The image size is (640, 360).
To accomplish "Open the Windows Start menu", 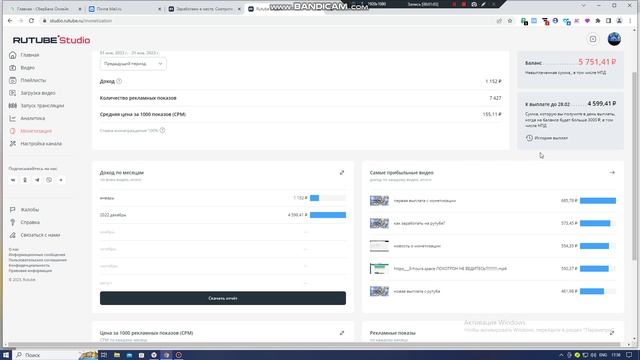I will (6, 355).
